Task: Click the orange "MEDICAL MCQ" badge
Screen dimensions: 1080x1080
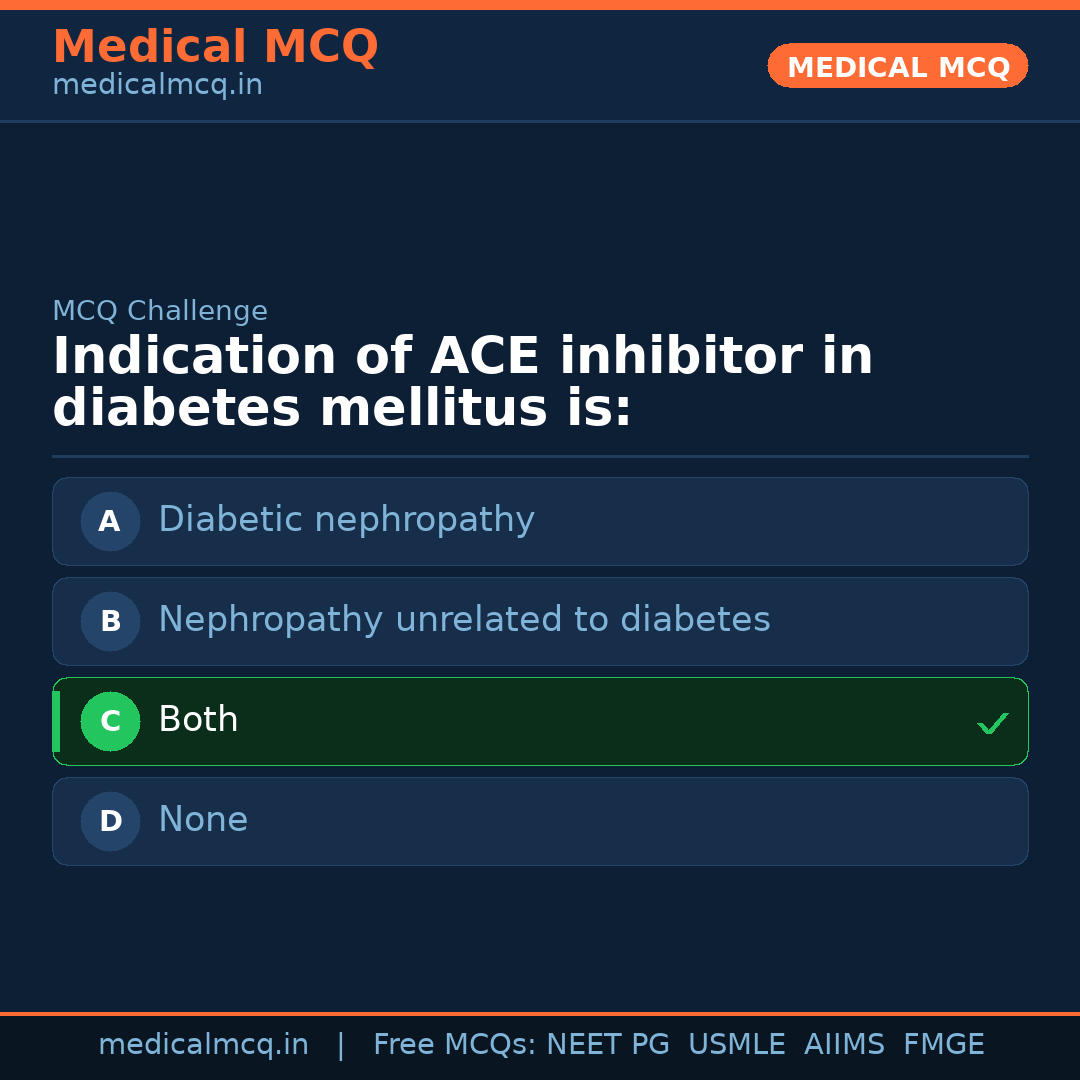Action: pyautogui.click(x=897, y=67)
